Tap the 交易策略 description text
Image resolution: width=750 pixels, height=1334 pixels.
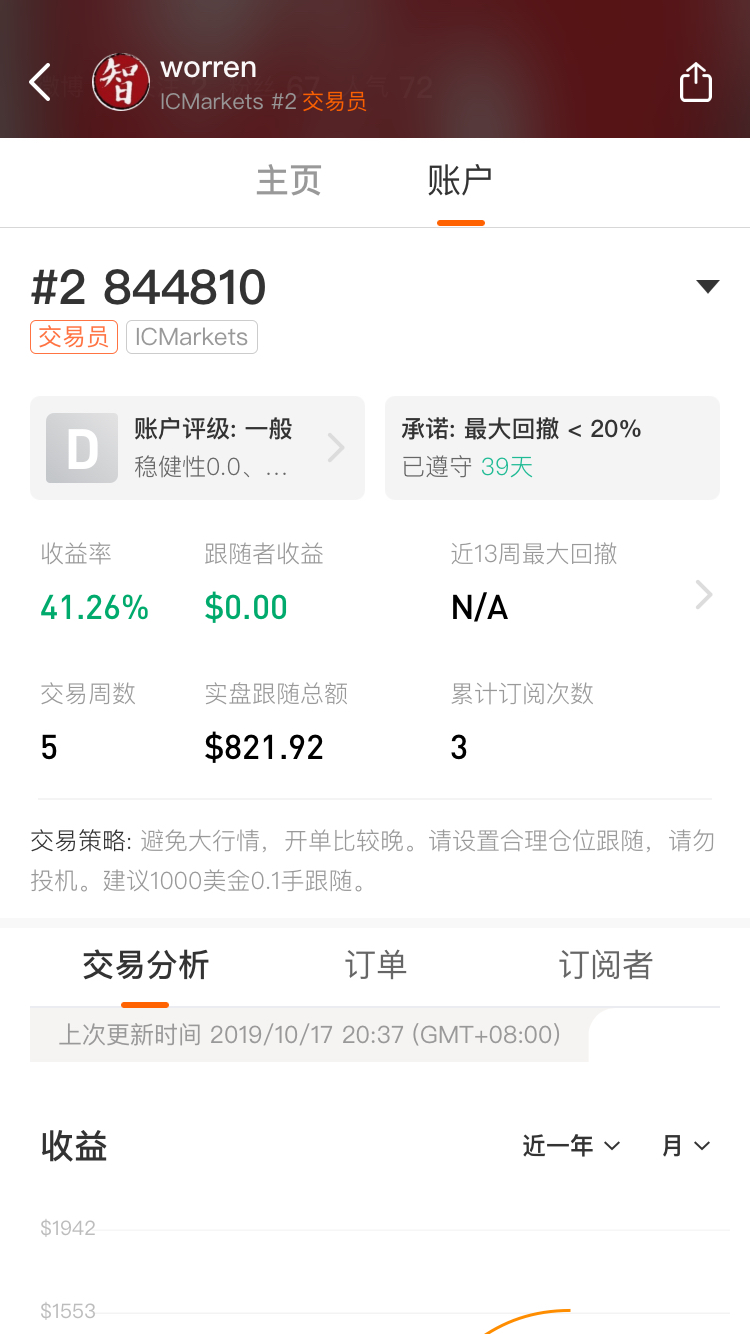tap(373, 861)
